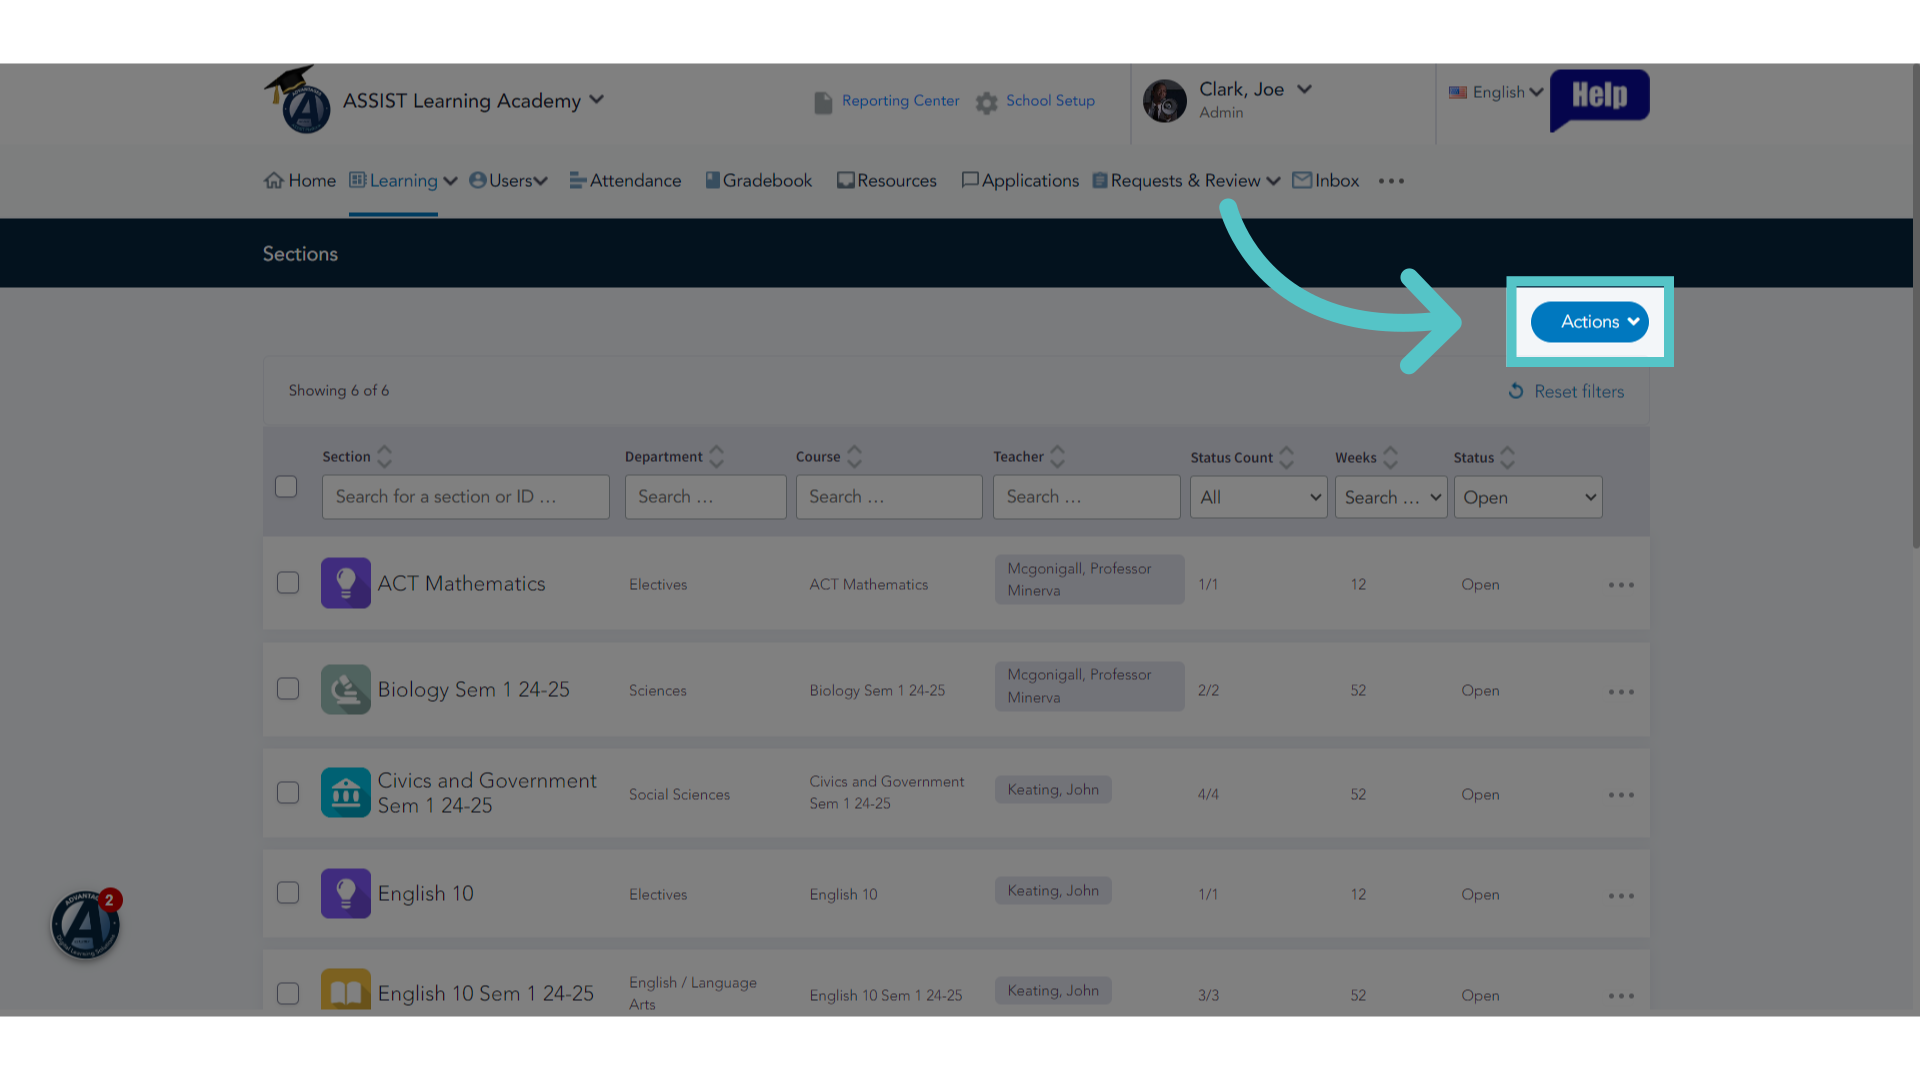The height and width of the screenshot is (1080, 1920).
Task: Open the ACT Mathematics row three-dot menu
Action: 1621,585
